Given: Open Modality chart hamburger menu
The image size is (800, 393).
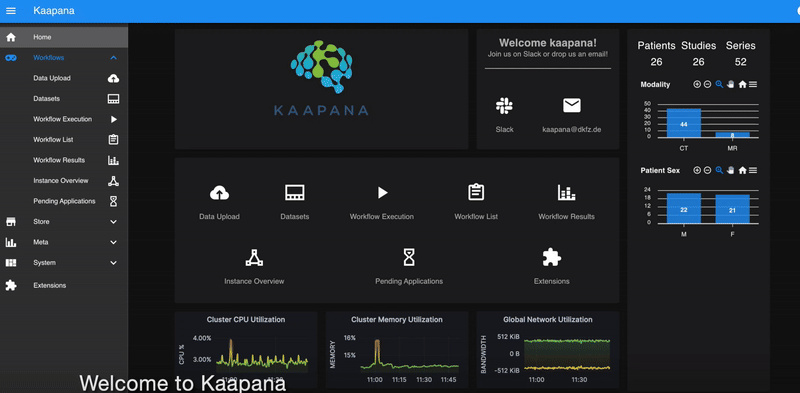Looking at the screenshot, I should coord(753,85).
